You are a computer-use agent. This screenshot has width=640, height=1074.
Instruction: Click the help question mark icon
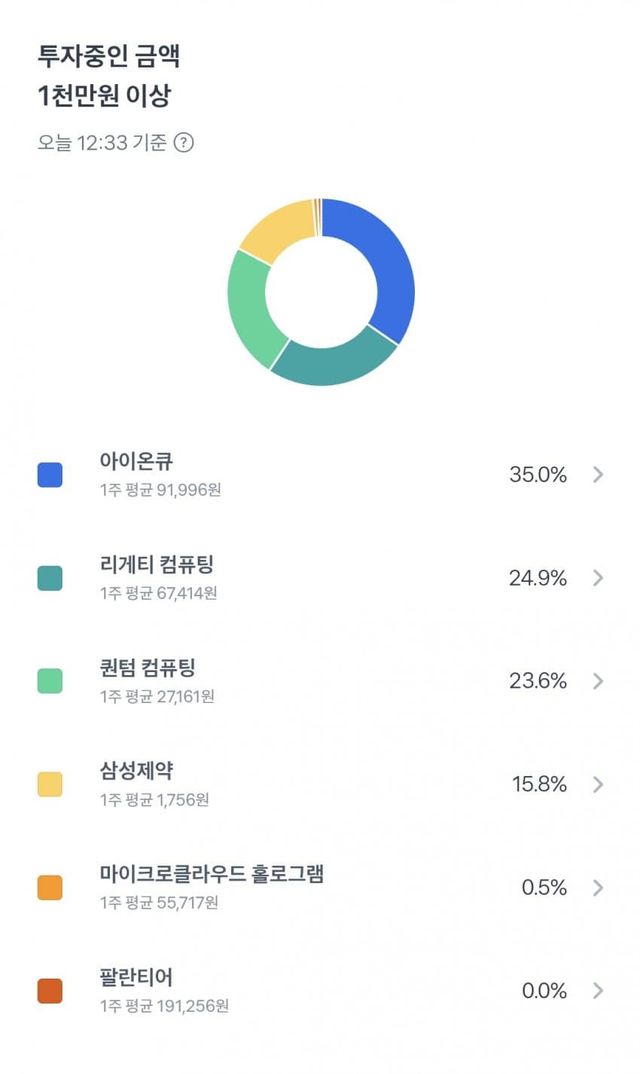point(184,142)
